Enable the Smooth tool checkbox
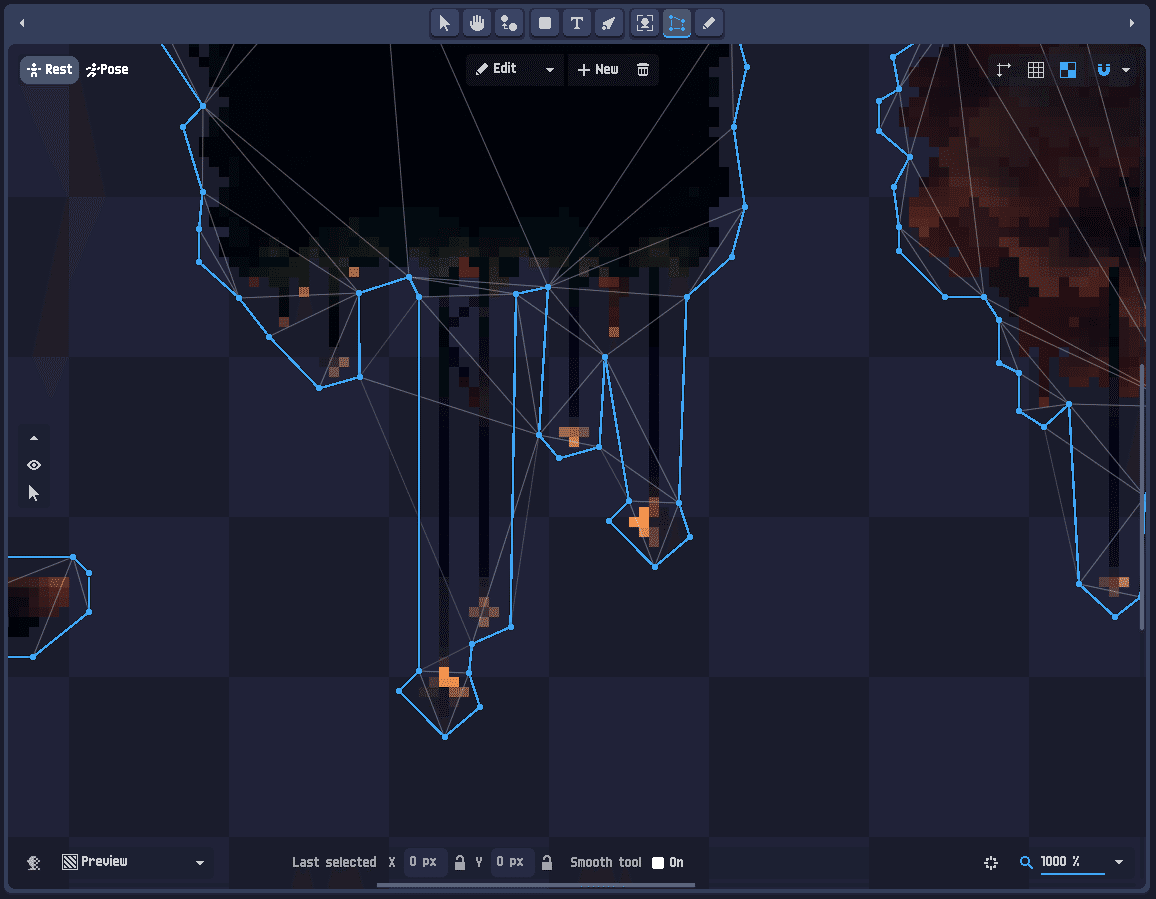The image size is (1156, 899). pyautogui.click(x=658, y=863)
